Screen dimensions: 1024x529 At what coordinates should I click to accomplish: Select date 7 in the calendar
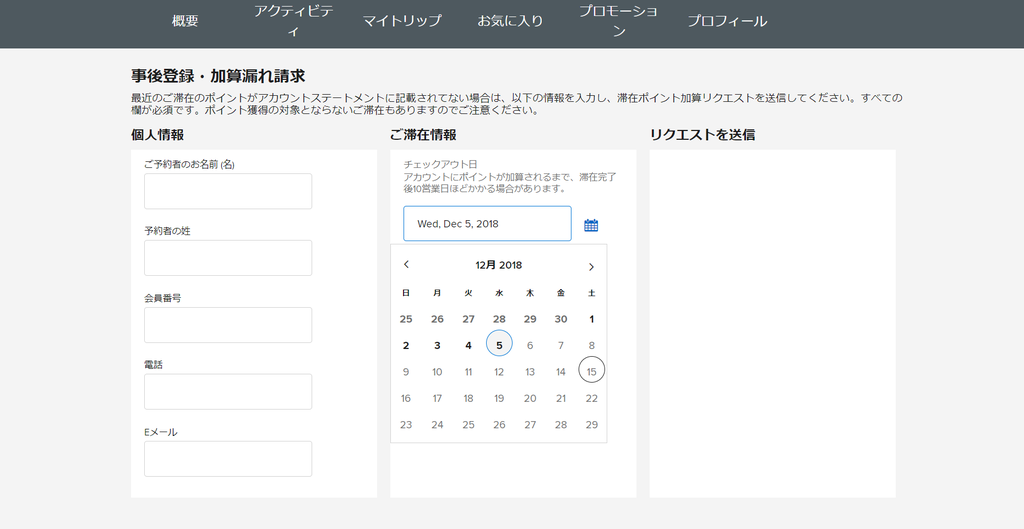click(x=561, y=345)
